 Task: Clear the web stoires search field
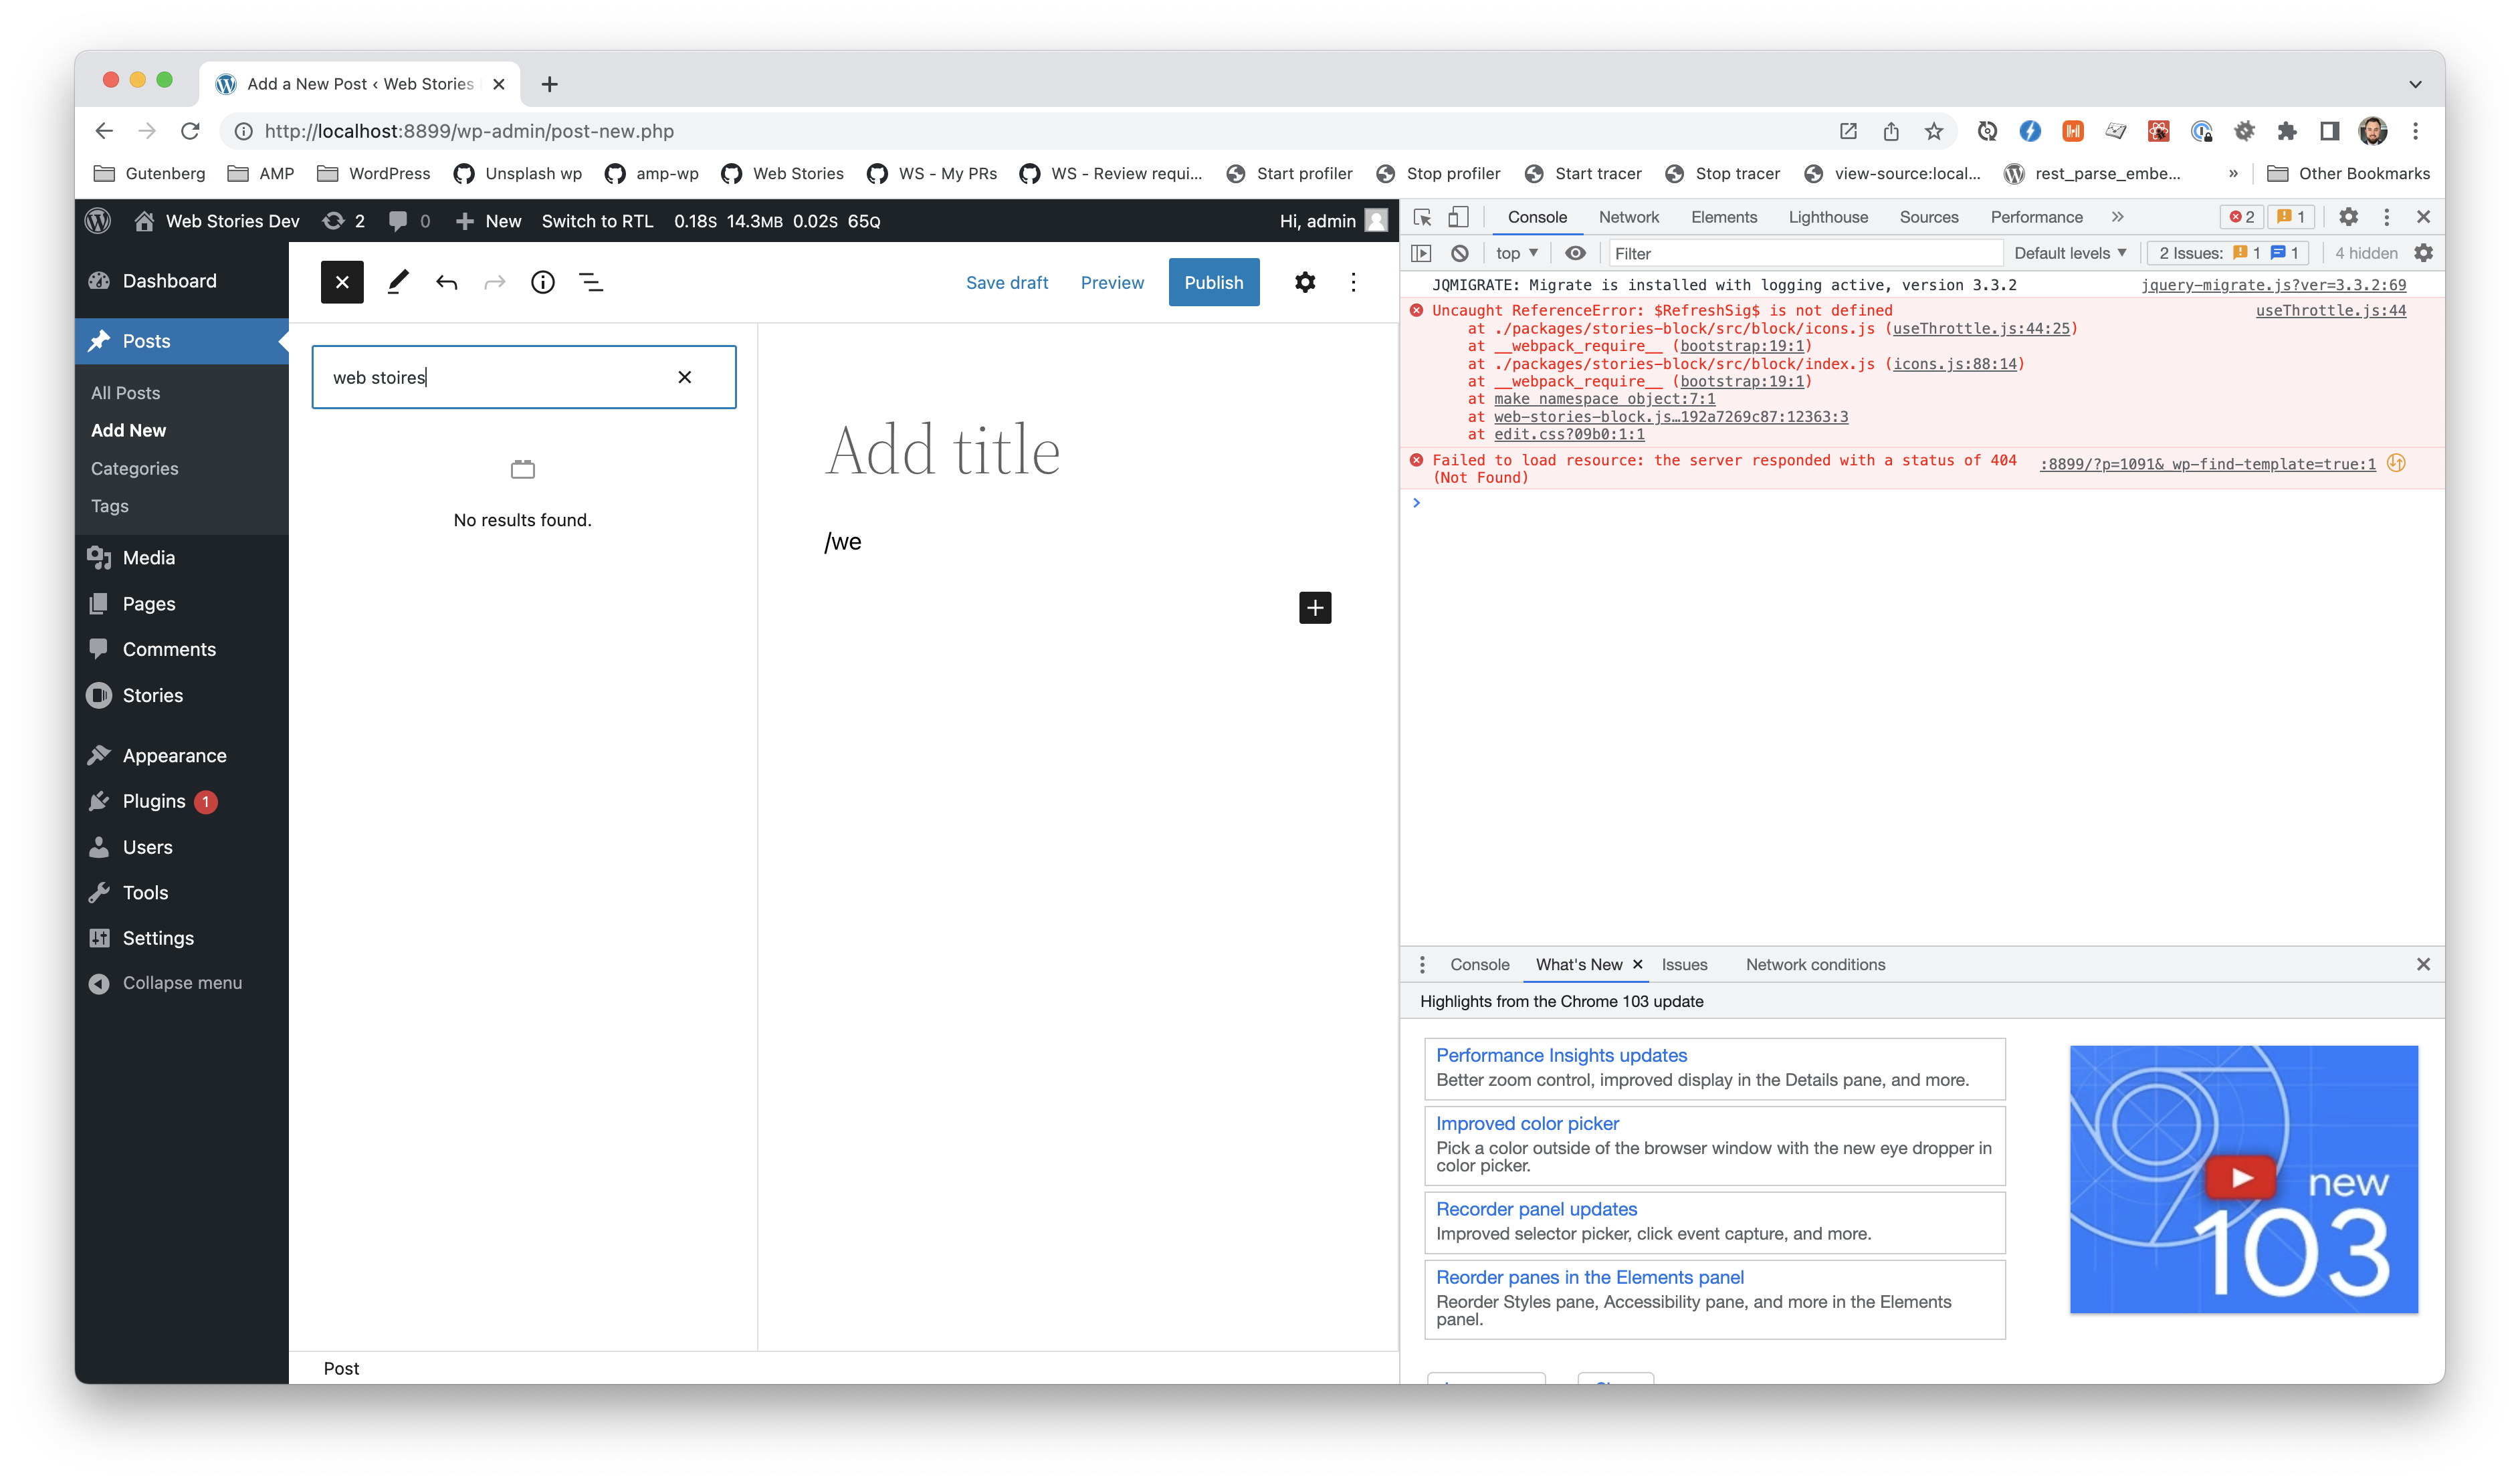point(684,376)
